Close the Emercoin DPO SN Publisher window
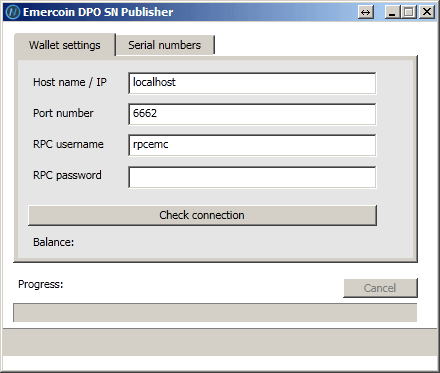Viewport: 440px width, 373px height. [x=427, y=12]
